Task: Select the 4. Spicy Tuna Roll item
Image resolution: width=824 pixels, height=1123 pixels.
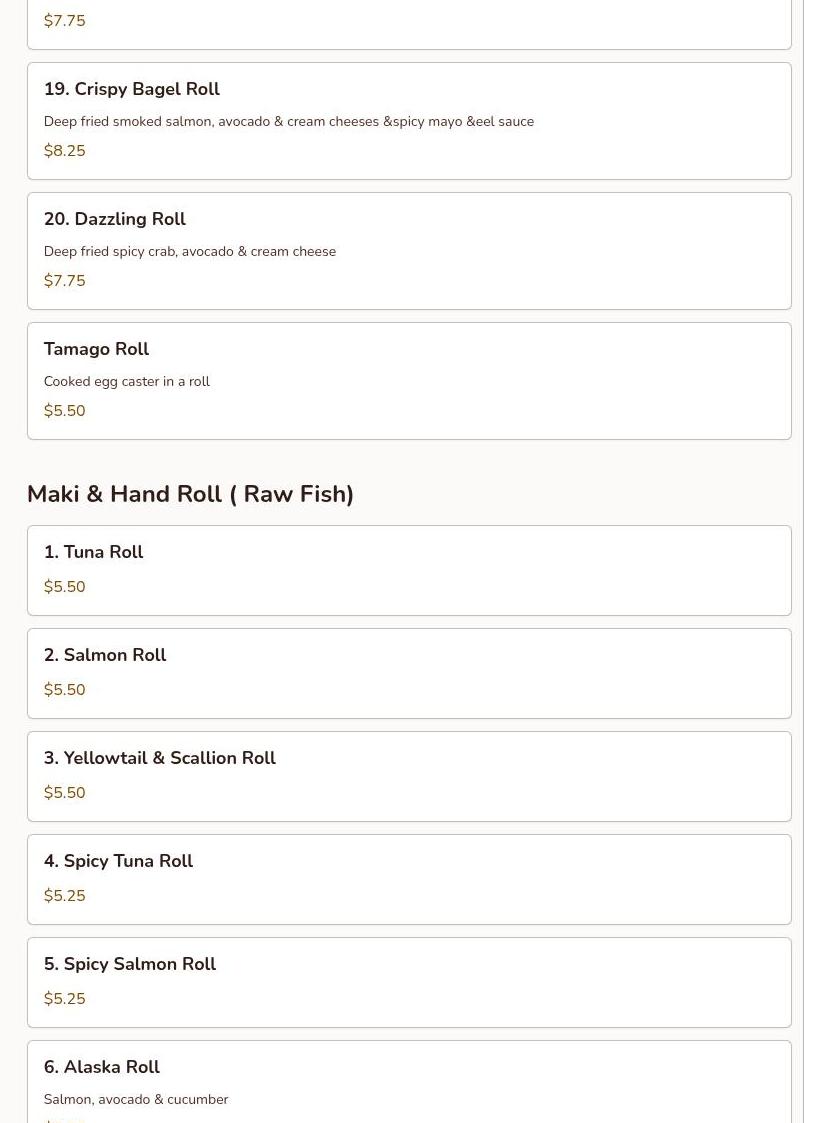Action: coord(409,879)
